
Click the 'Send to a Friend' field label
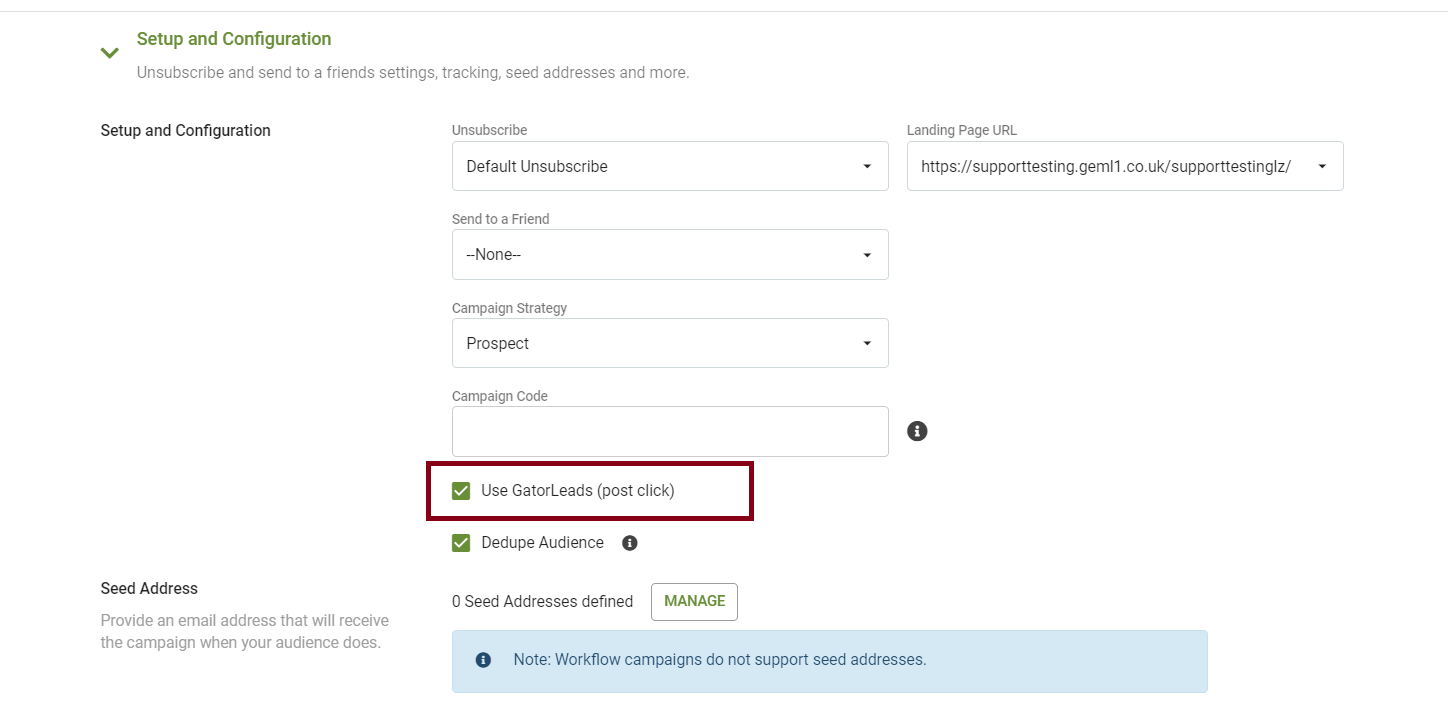point(501,219)
